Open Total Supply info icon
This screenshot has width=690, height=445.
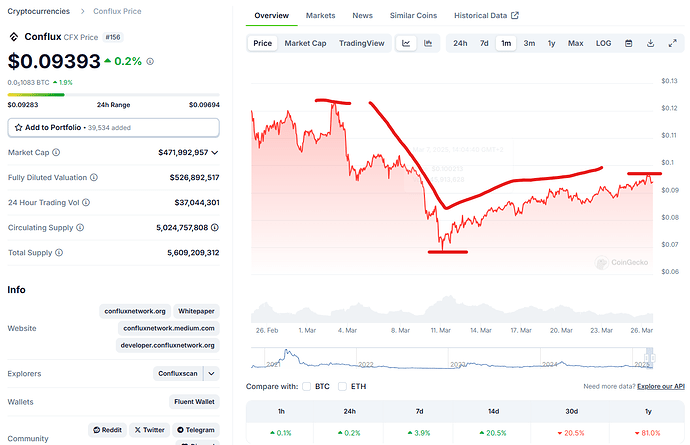pos(59,253)
